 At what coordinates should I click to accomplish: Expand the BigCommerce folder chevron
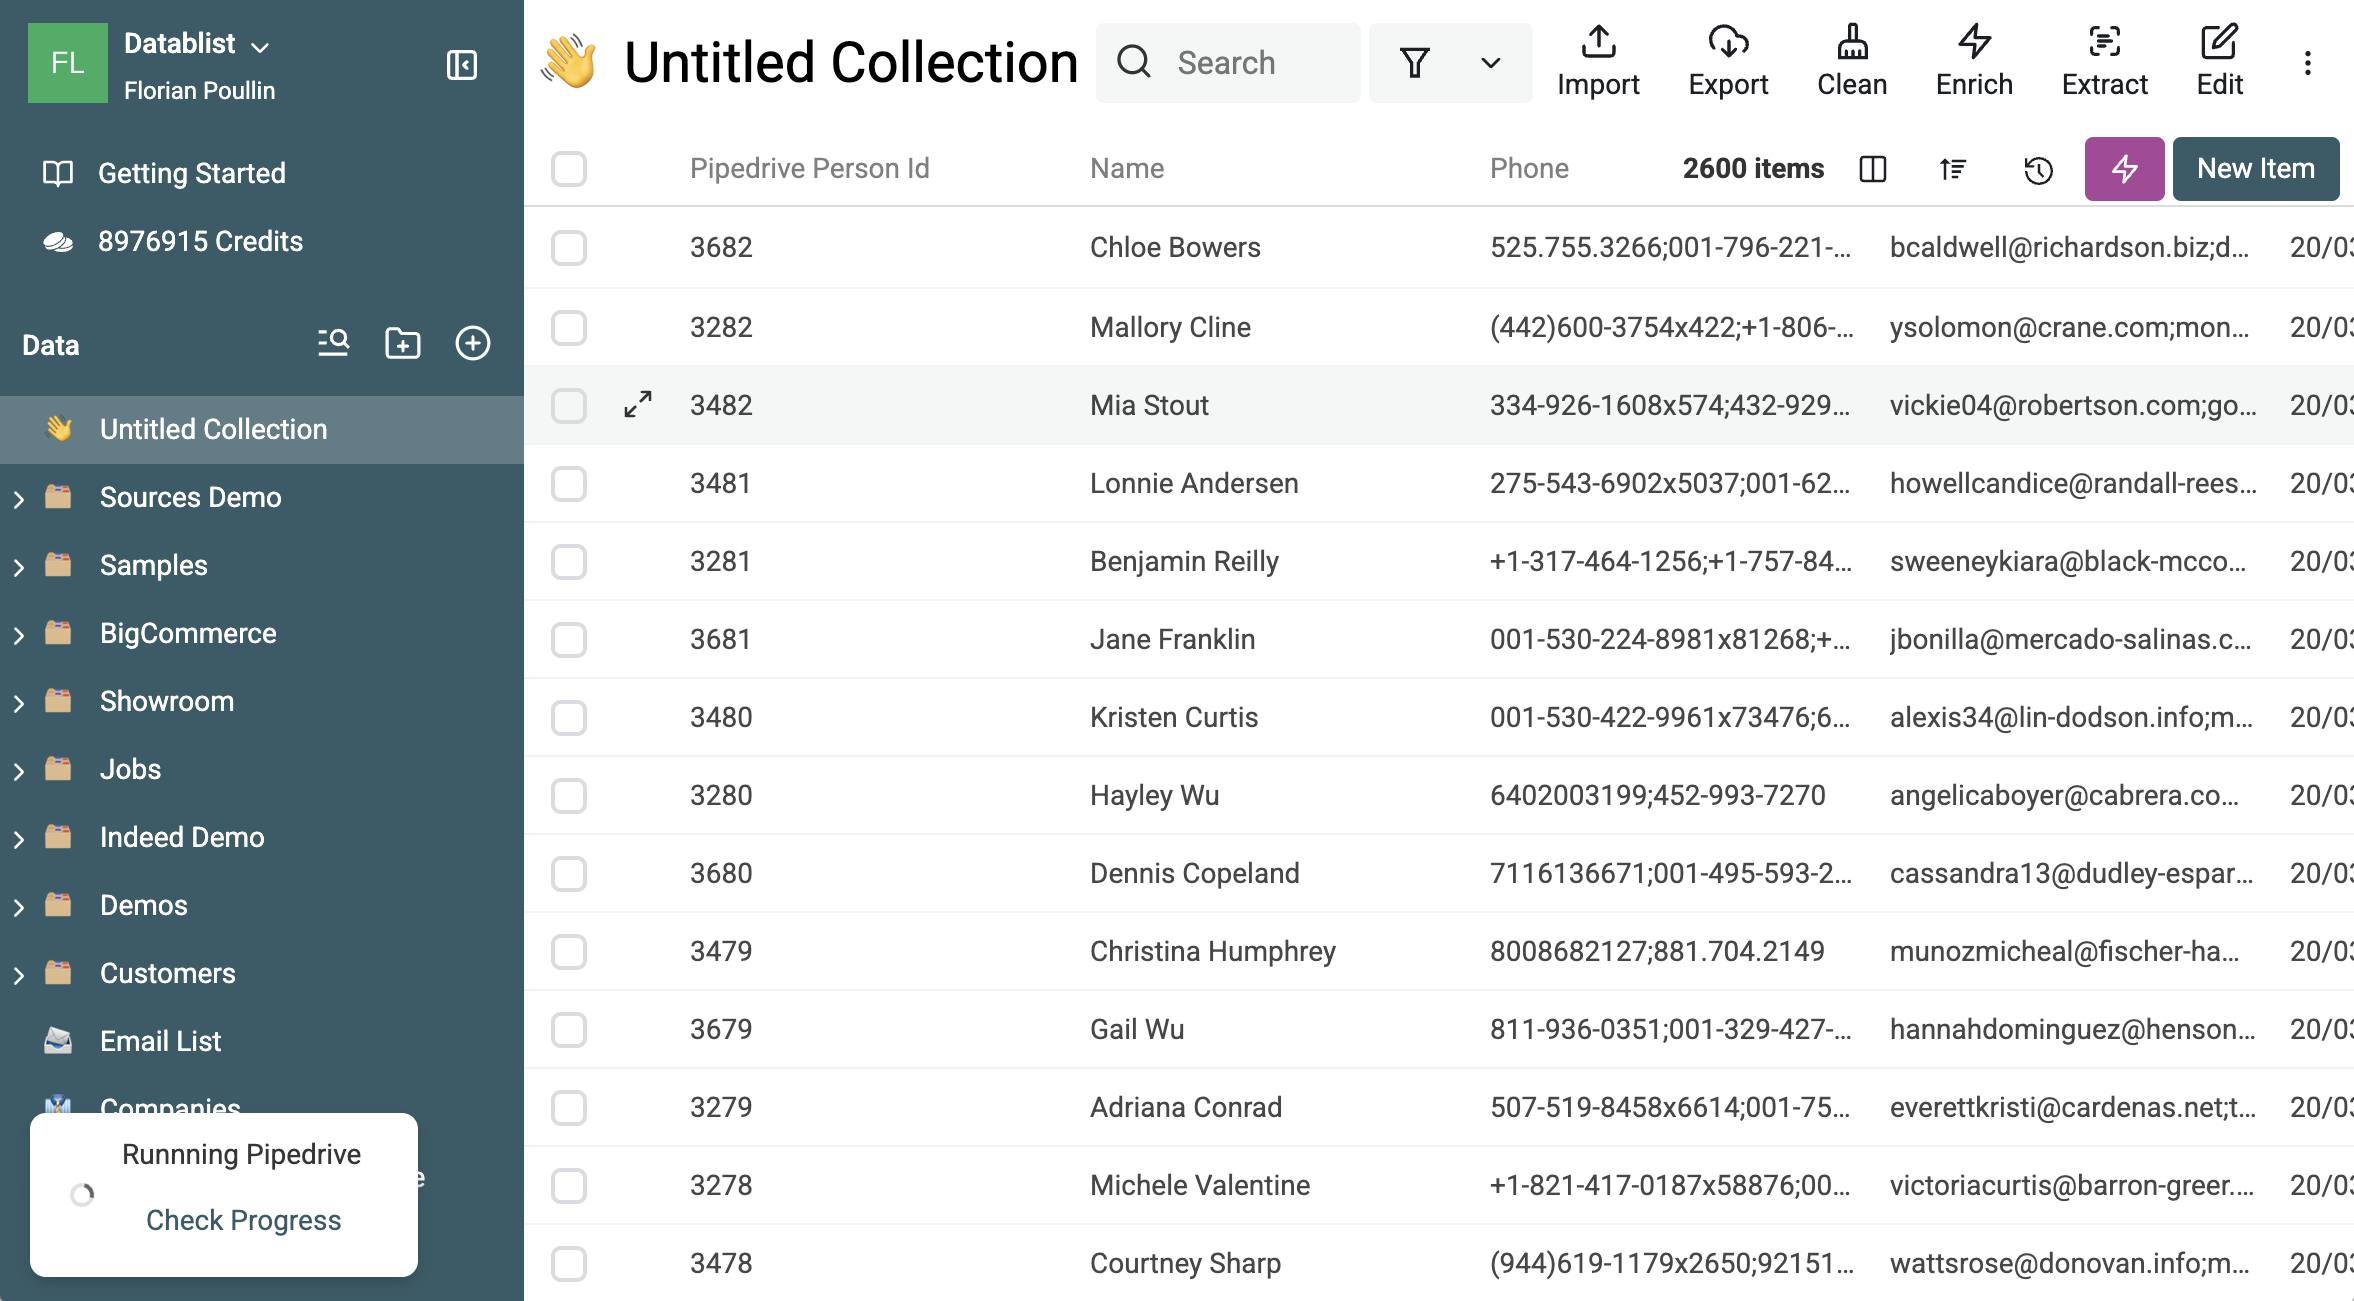[18, 634]
